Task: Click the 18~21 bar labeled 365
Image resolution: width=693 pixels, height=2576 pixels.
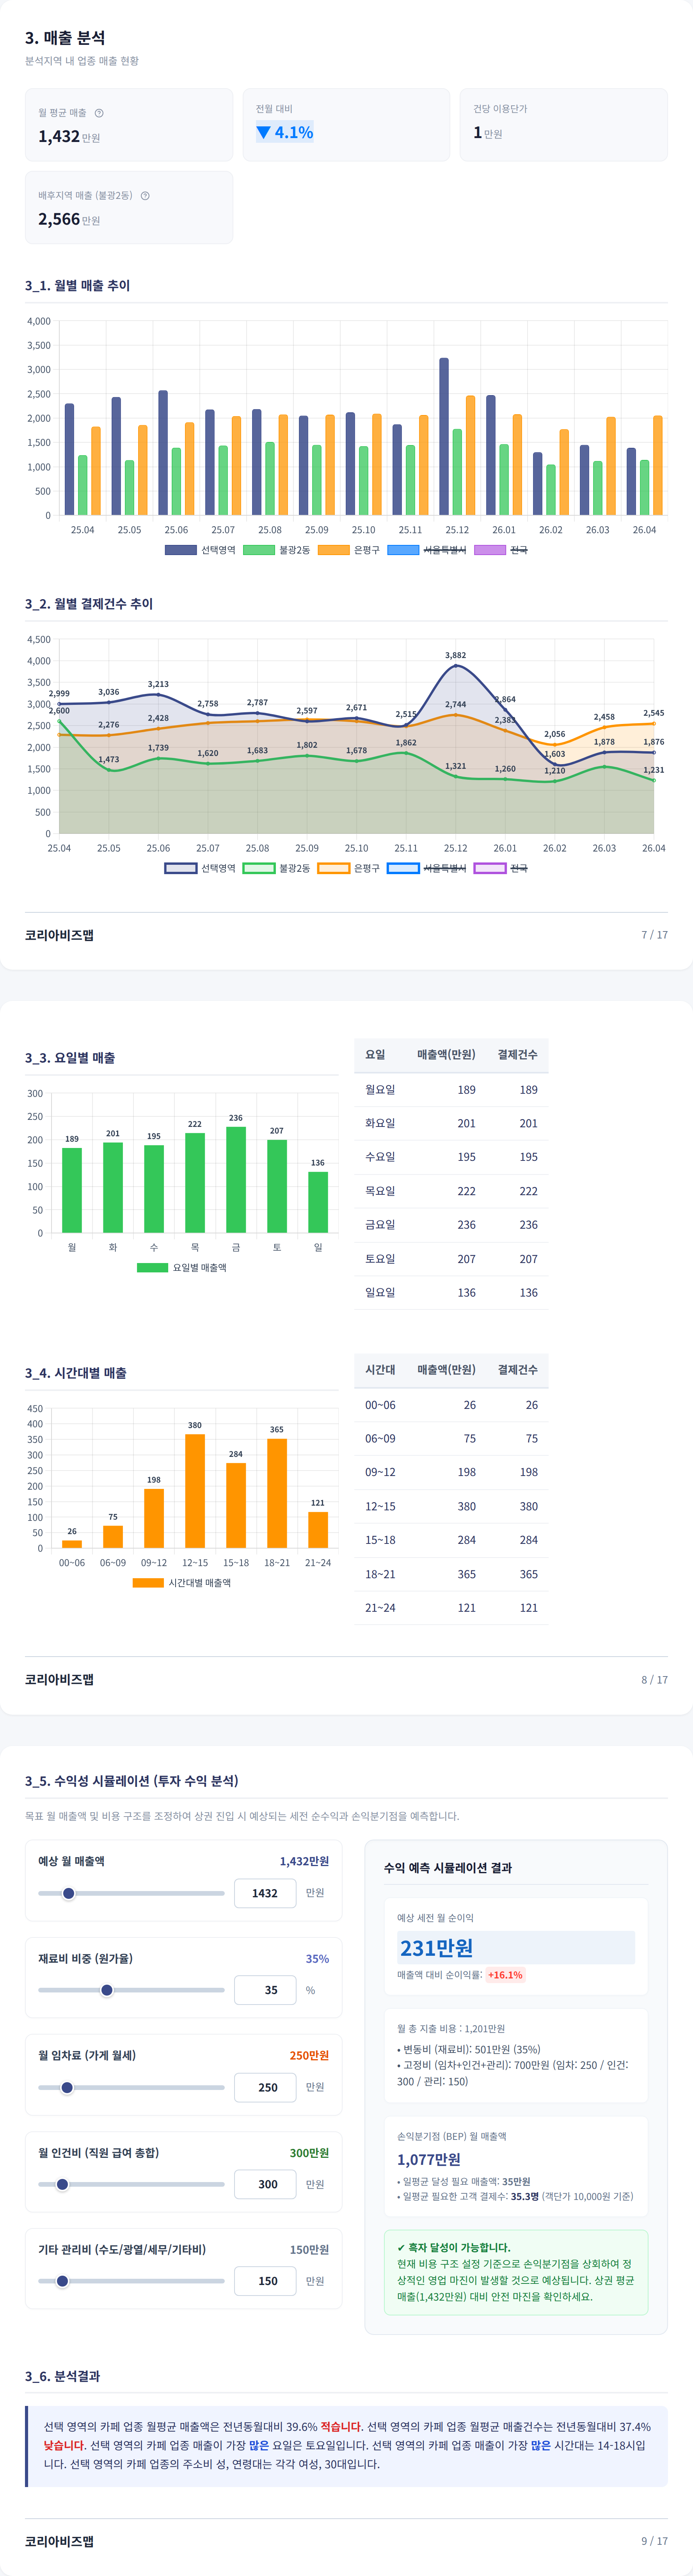Action: 277,1493
